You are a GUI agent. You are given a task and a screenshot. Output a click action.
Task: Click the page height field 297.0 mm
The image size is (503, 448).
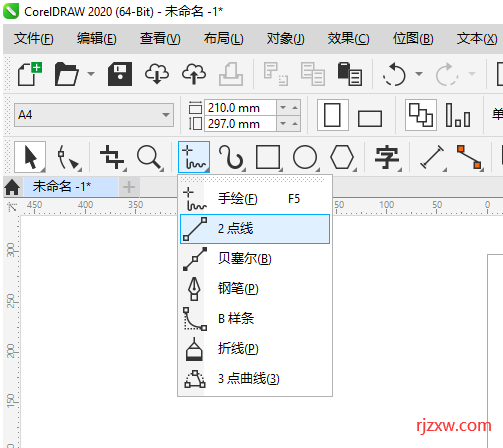(240, 124)
